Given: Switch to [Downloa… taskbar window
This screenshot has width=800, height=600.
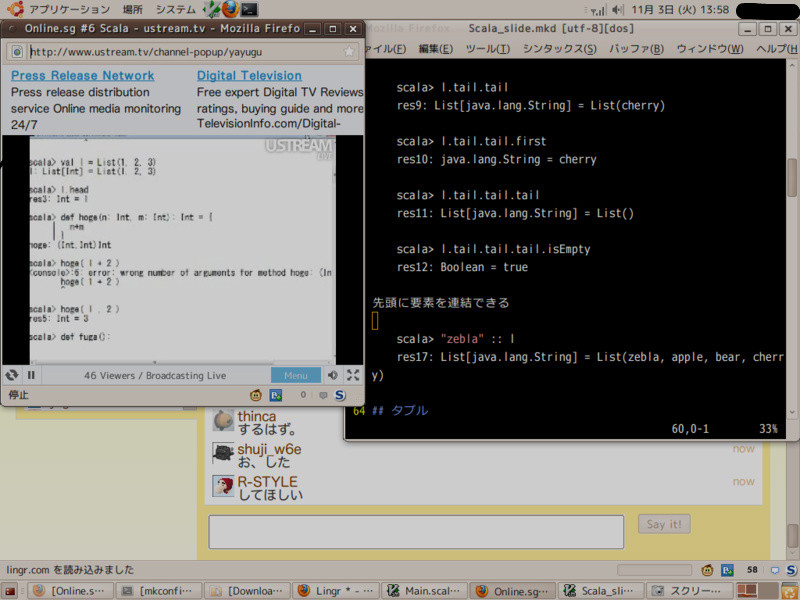Looking at the screenshot, I should pos(247,591).
